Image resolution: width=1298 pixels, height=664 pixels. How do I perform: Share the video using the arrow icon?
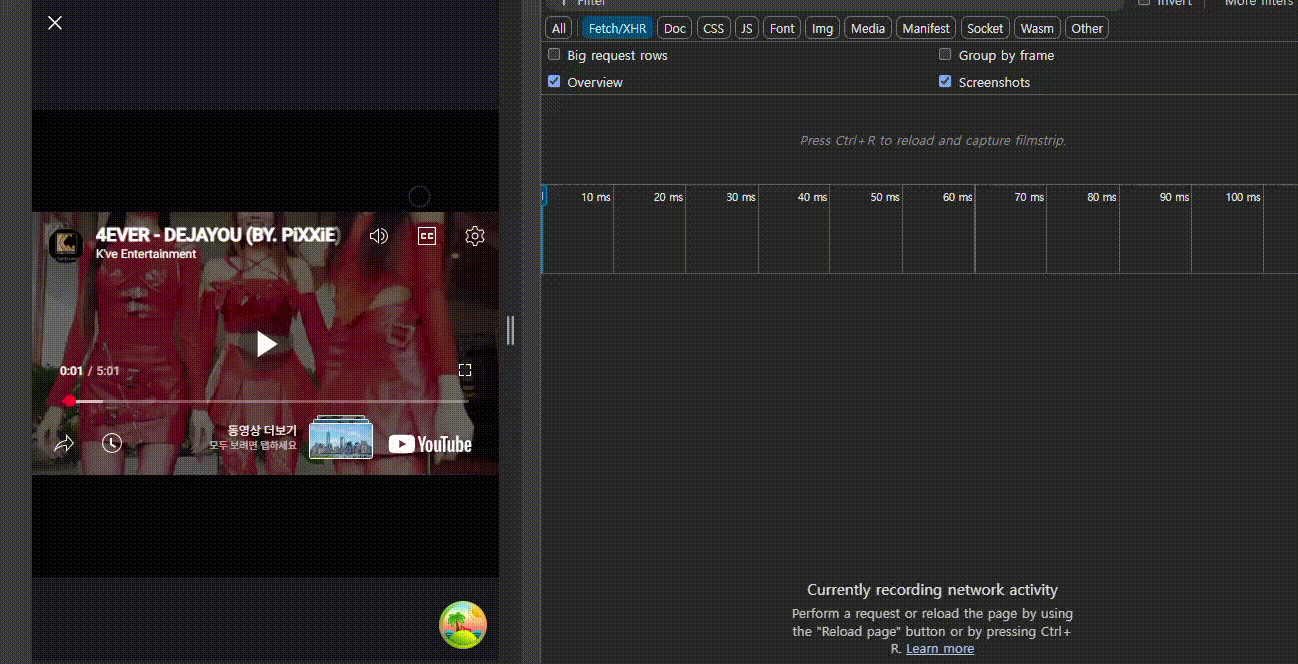tap(64, 443)
